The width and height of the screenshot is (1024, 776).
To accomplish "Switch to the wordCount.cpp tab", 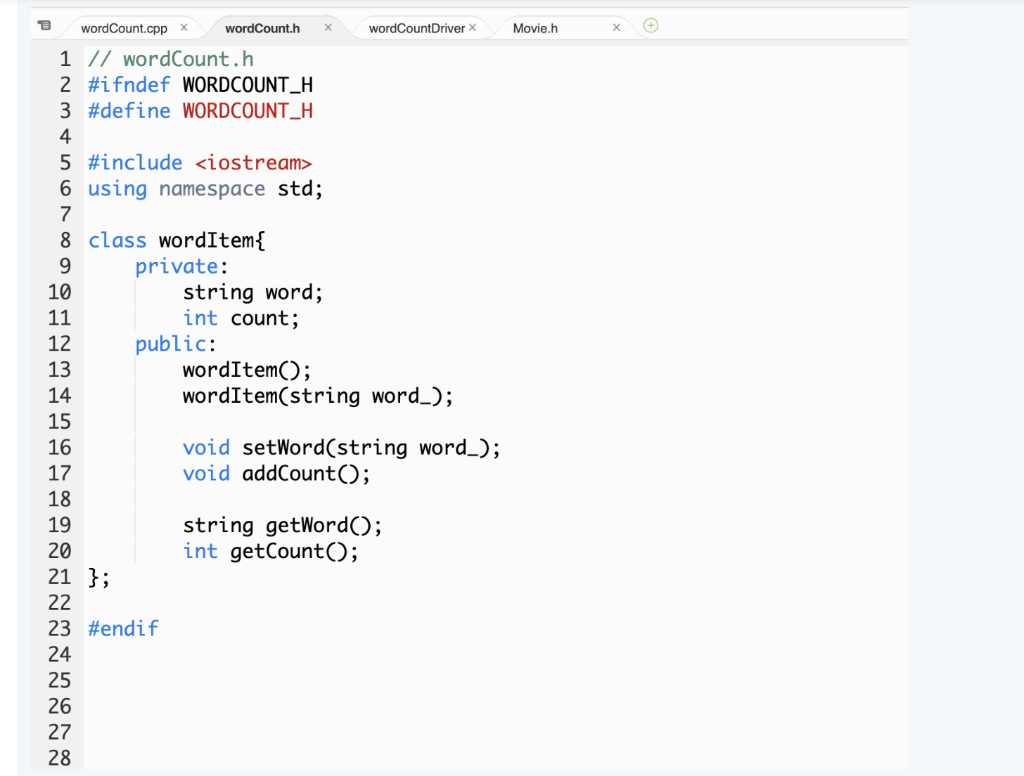I will coord(125,29).
